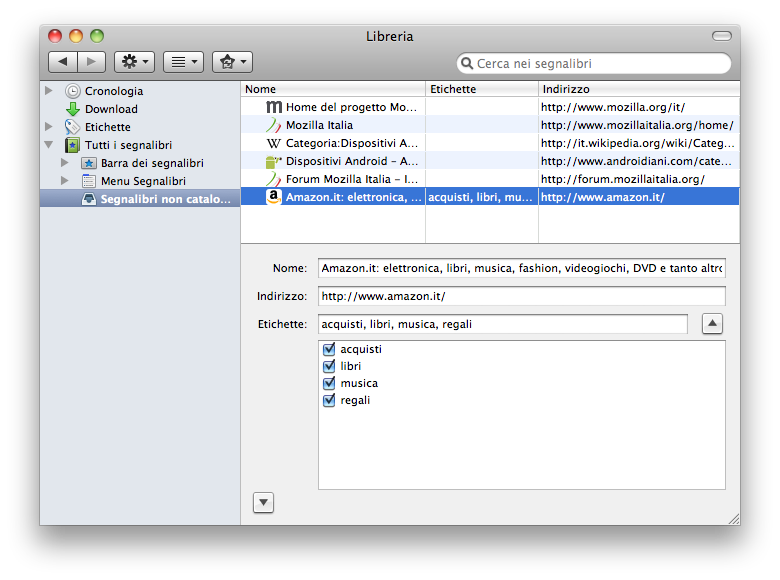Click the Cronologia clock icon
The image size is (780, 580).
click(x=73, y=91)
